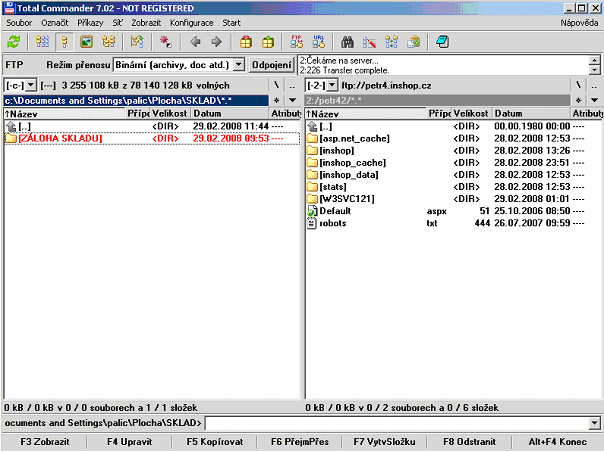Open FTP connect toolbar icon
Image resolution: width=604 pixels, height=452 pixels.
297,42
